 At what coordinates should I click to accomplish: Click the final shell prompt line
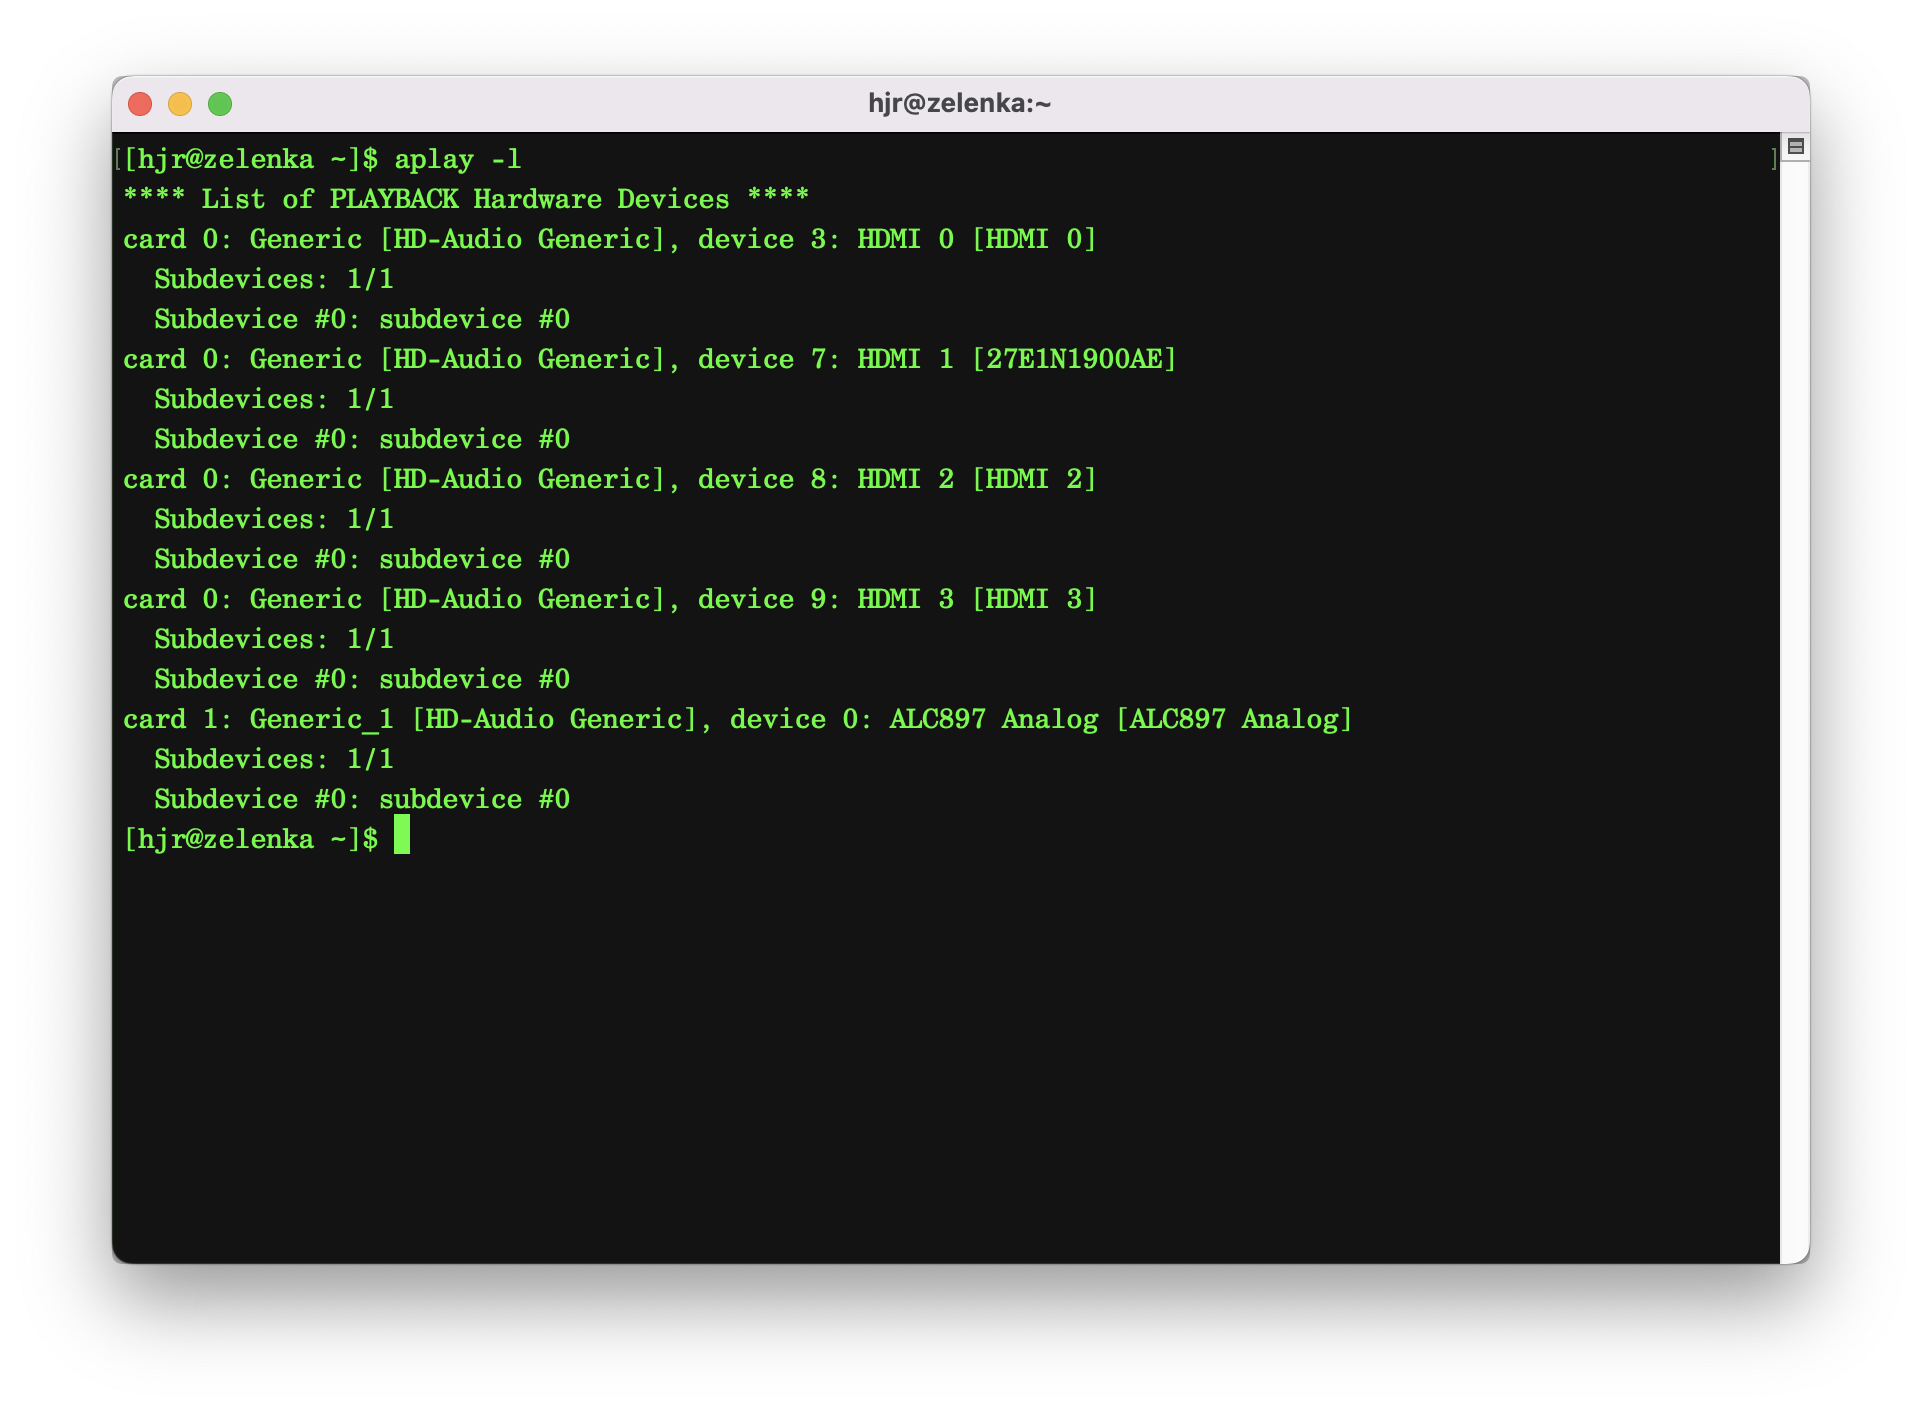point(248,837)
